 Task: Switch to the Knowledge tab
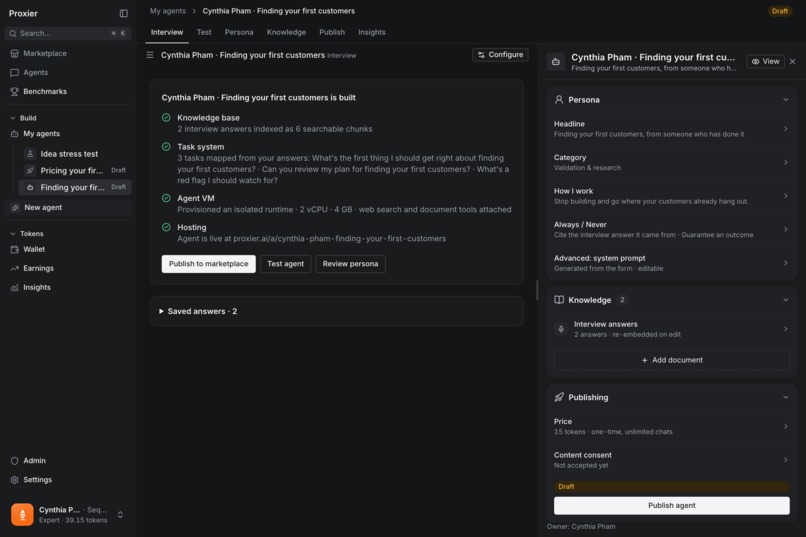[286, 32]
